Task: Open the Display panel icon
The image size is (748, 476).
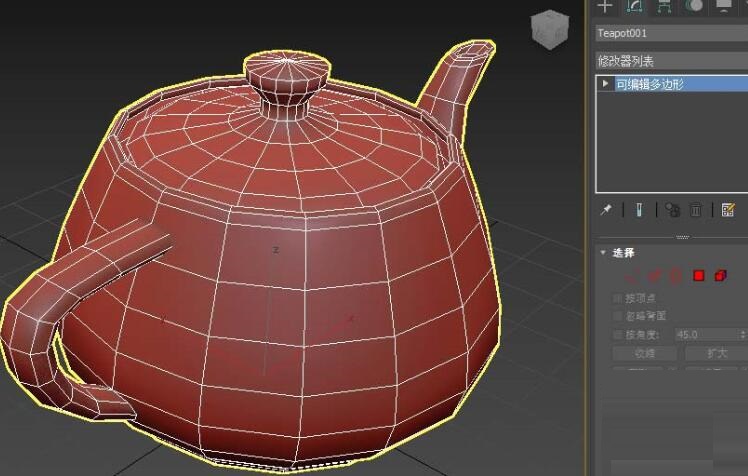Action: point(723,6)
